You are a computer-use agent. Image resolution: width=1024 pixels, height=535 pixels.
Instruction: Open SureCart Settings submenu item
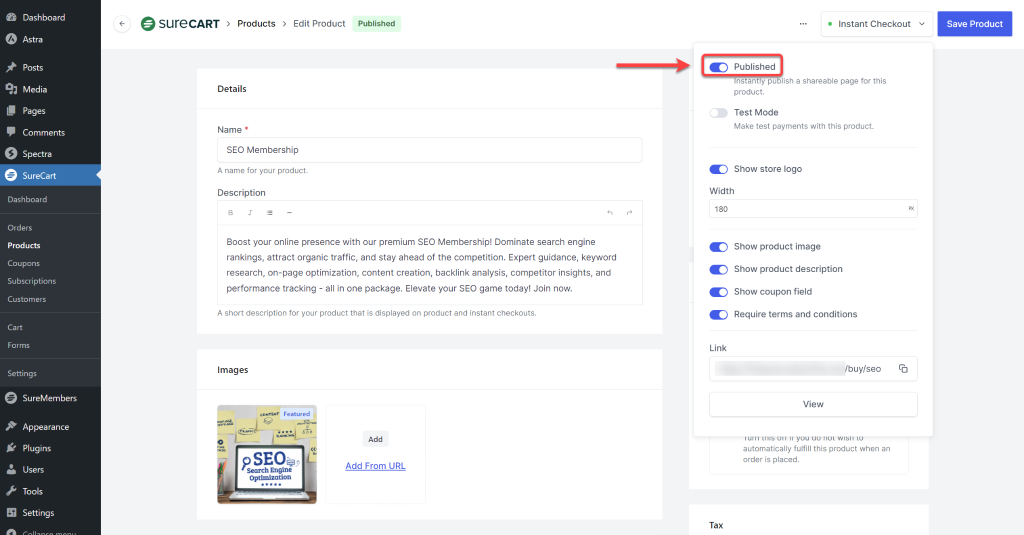(x=22, y=374)
